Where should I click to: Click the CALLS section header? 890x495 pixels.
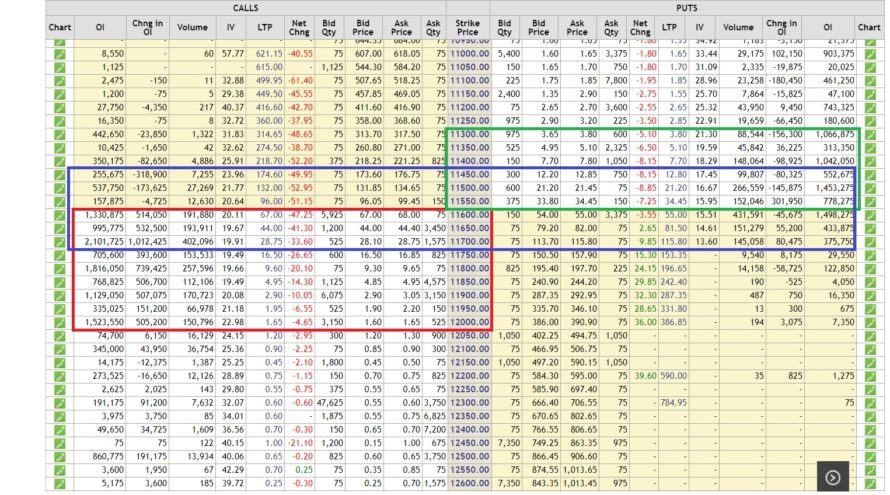pos(246,8)
